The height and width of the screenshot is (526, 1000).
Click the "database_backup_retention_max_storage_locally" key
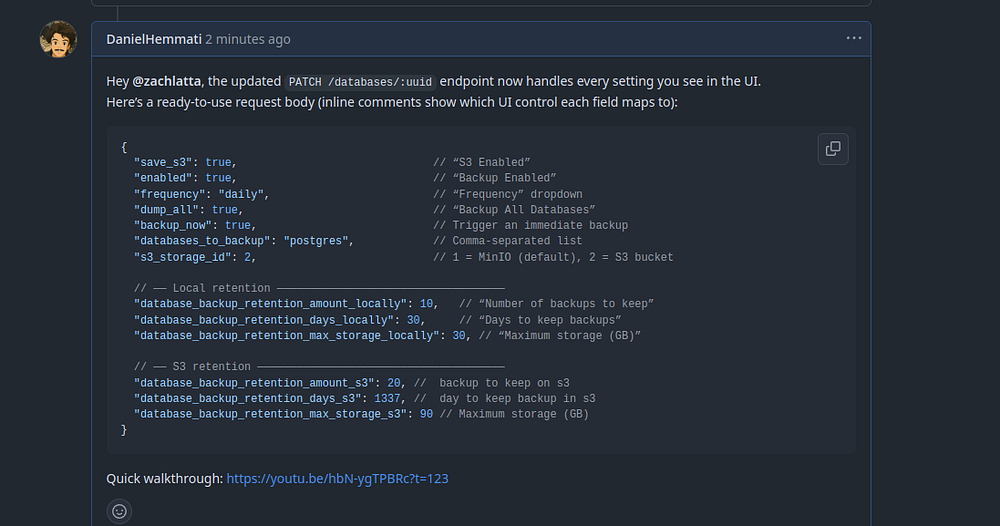pyautogui.click(x=287, y=336)
